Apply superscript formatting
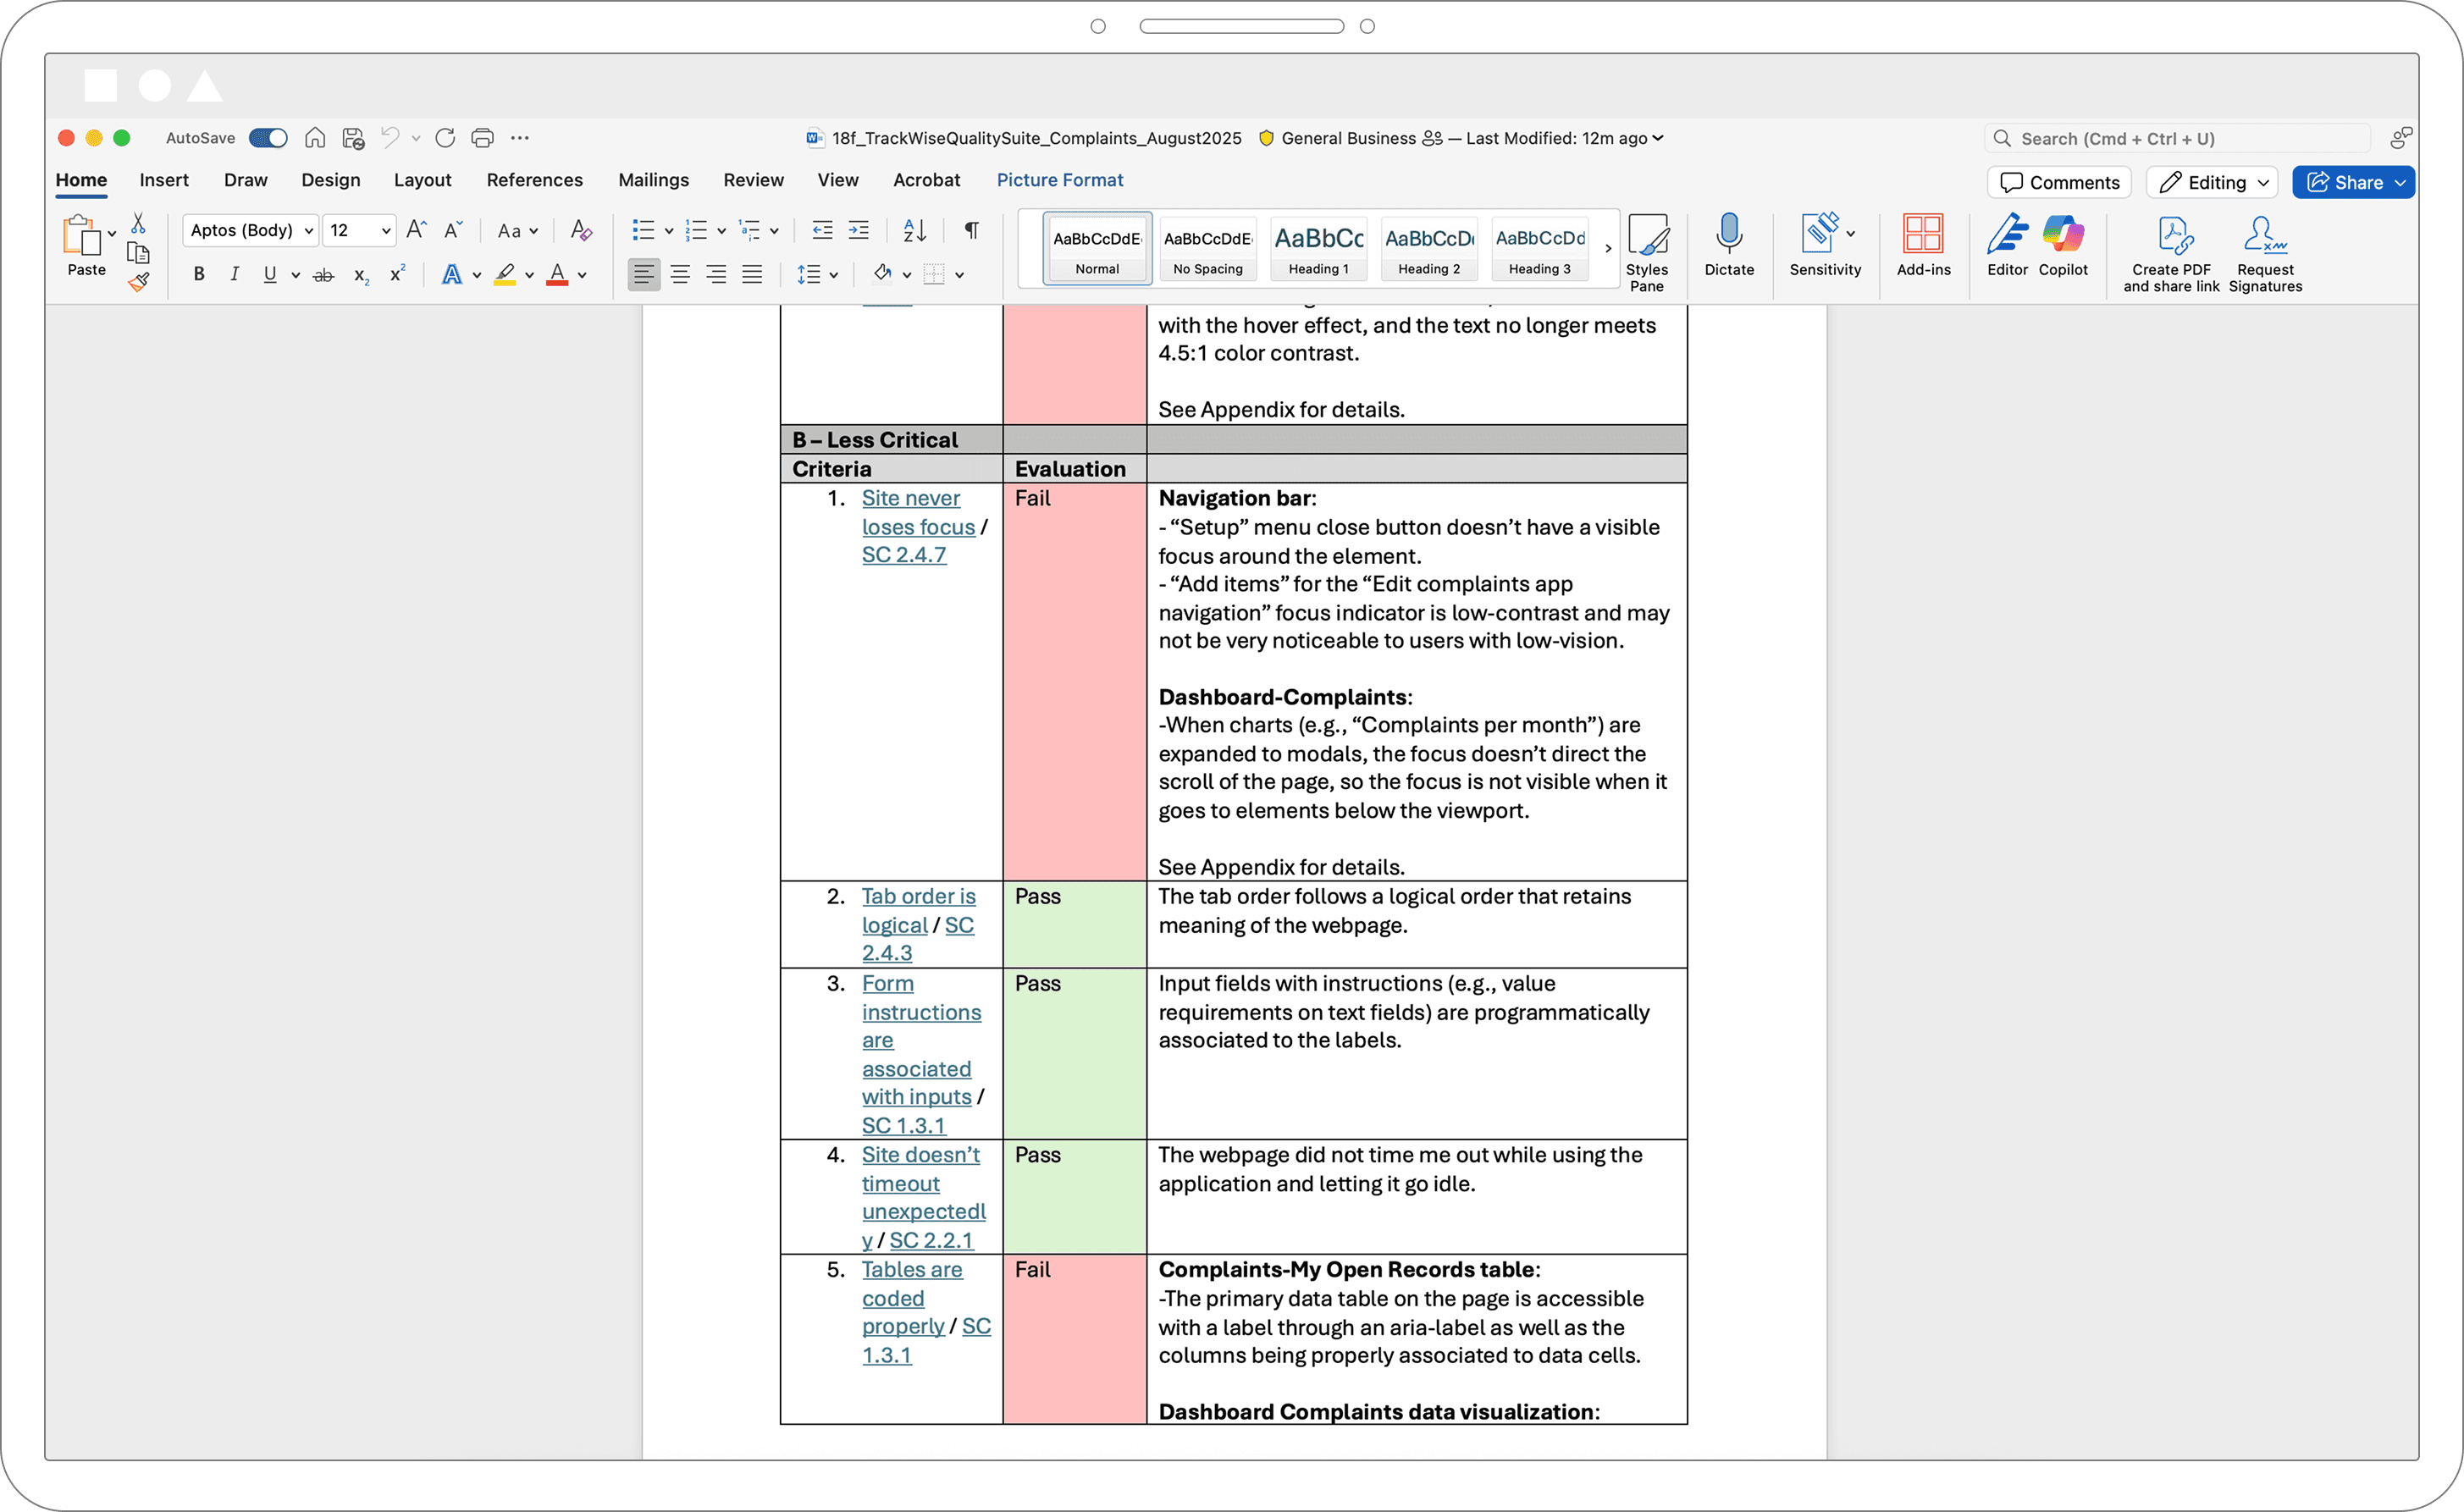Viewport: 2464px width, 1512px height. [x=397, y=273]
